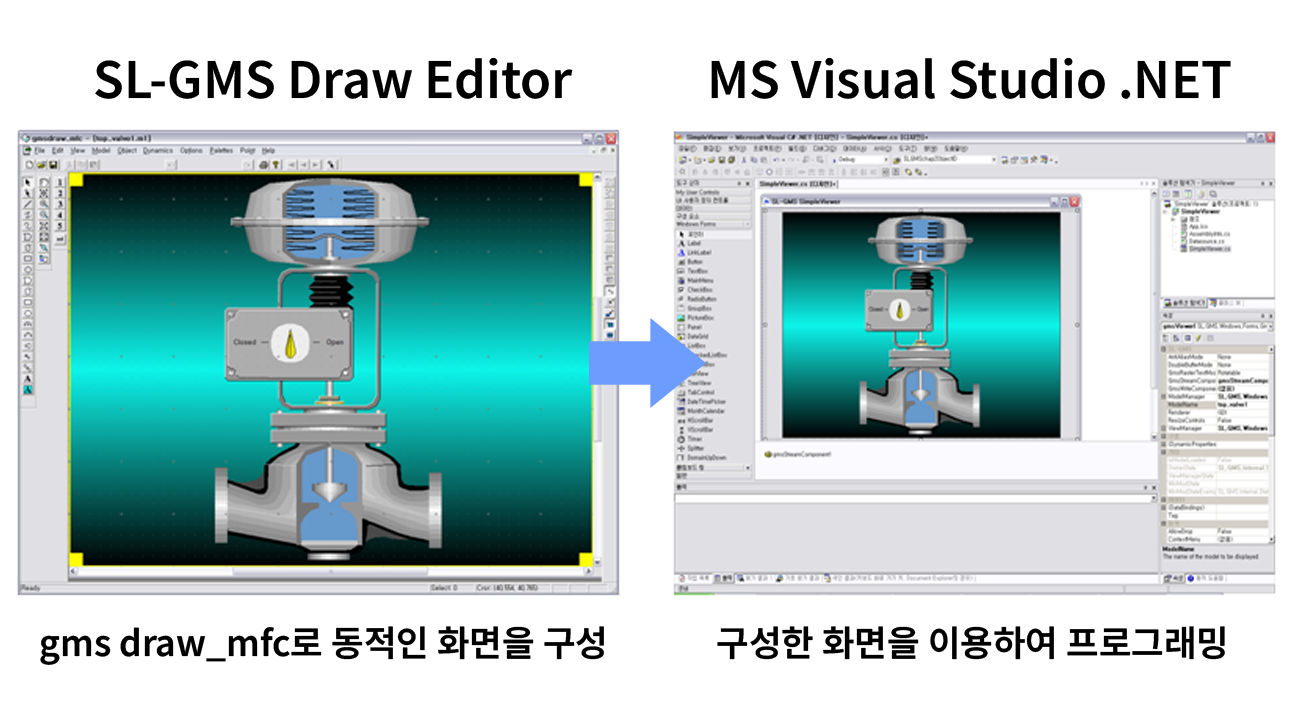Click gmsStreamComponent1 in the component tray
1293x726 pixels.
pos(798,453)
